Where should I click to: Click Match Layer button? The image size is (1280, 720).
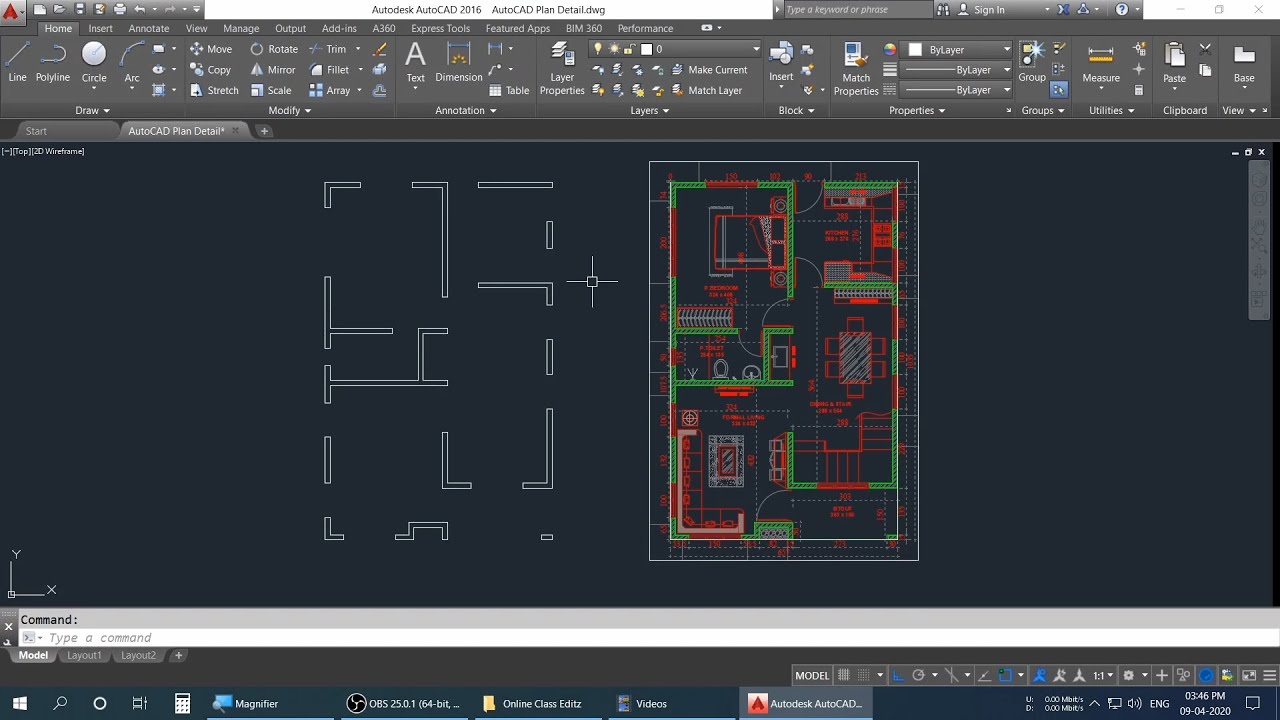point(706,90)
